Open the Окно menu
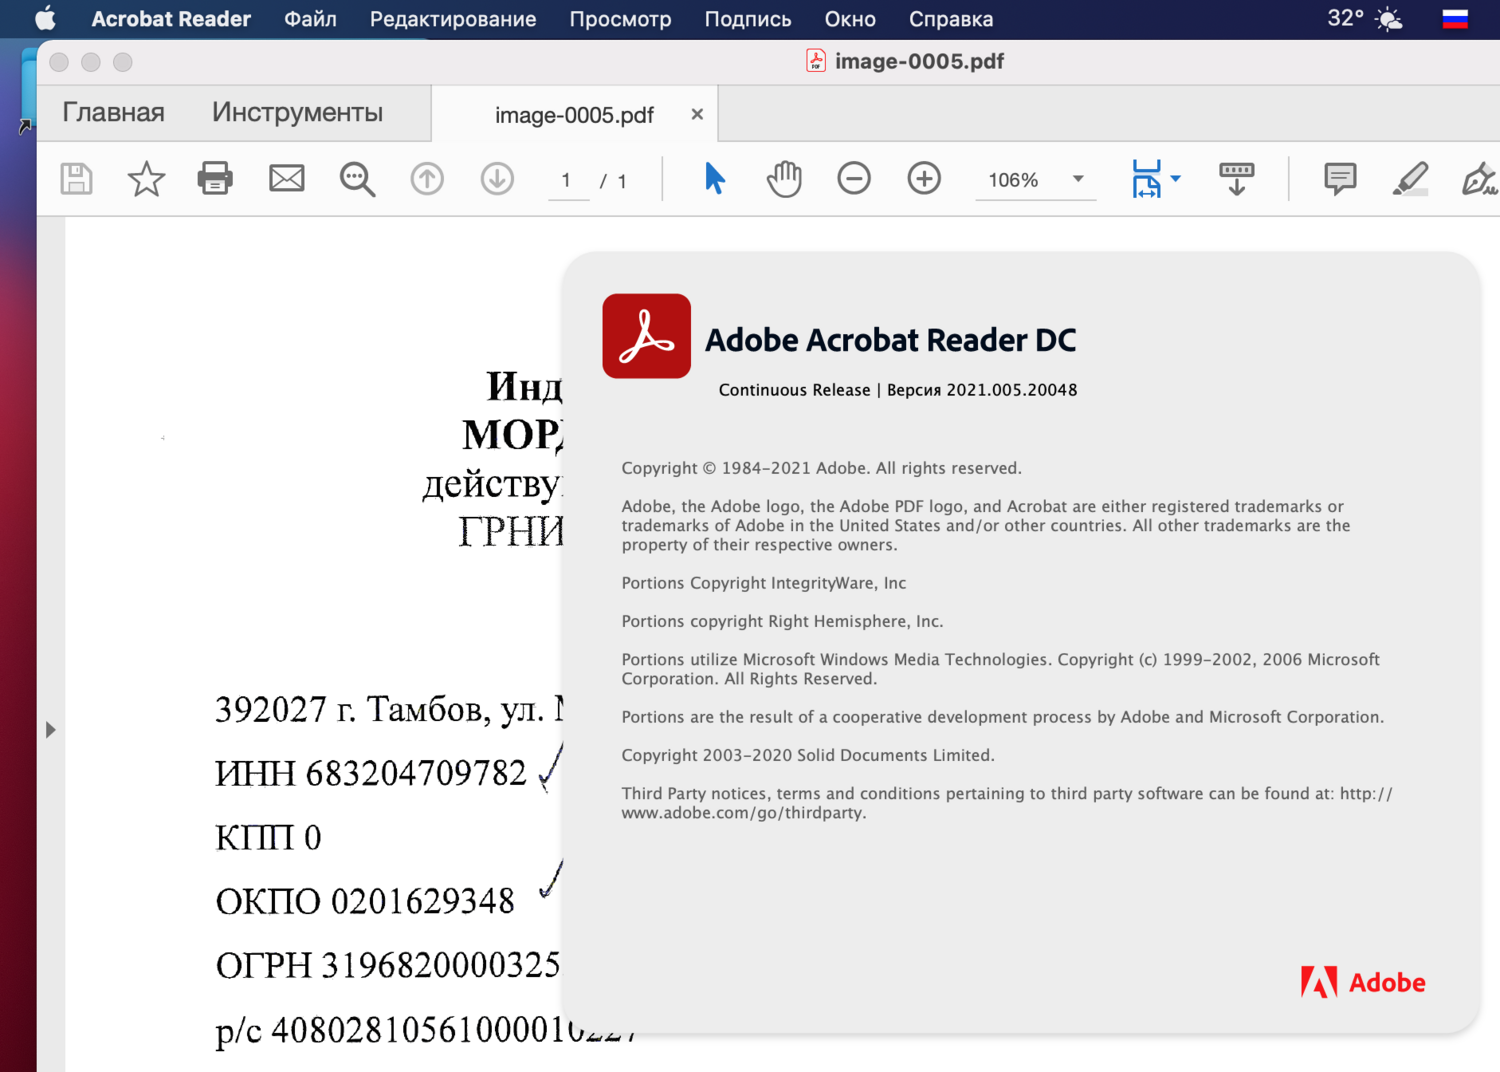 850,19
